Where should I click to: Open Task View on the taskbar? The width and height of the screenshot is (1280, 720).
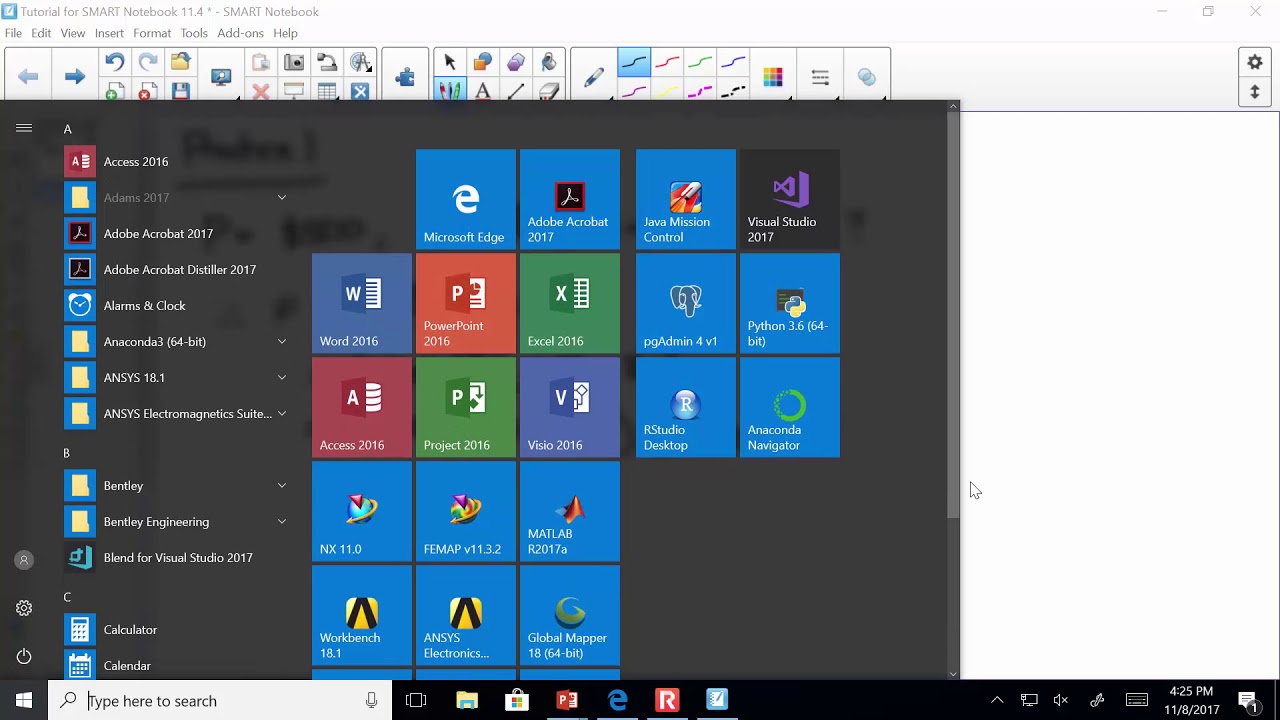pyautogui.click(x=416, y=700)
